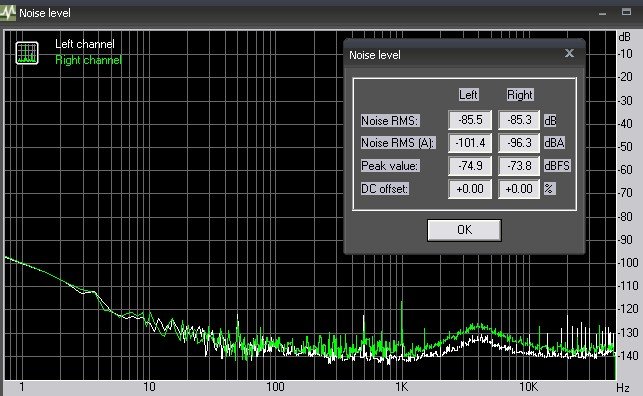Click the Hz unit label on the axis
Image resolution: width=643 pixels, height=396 pixels.
(x=622, y=387)
